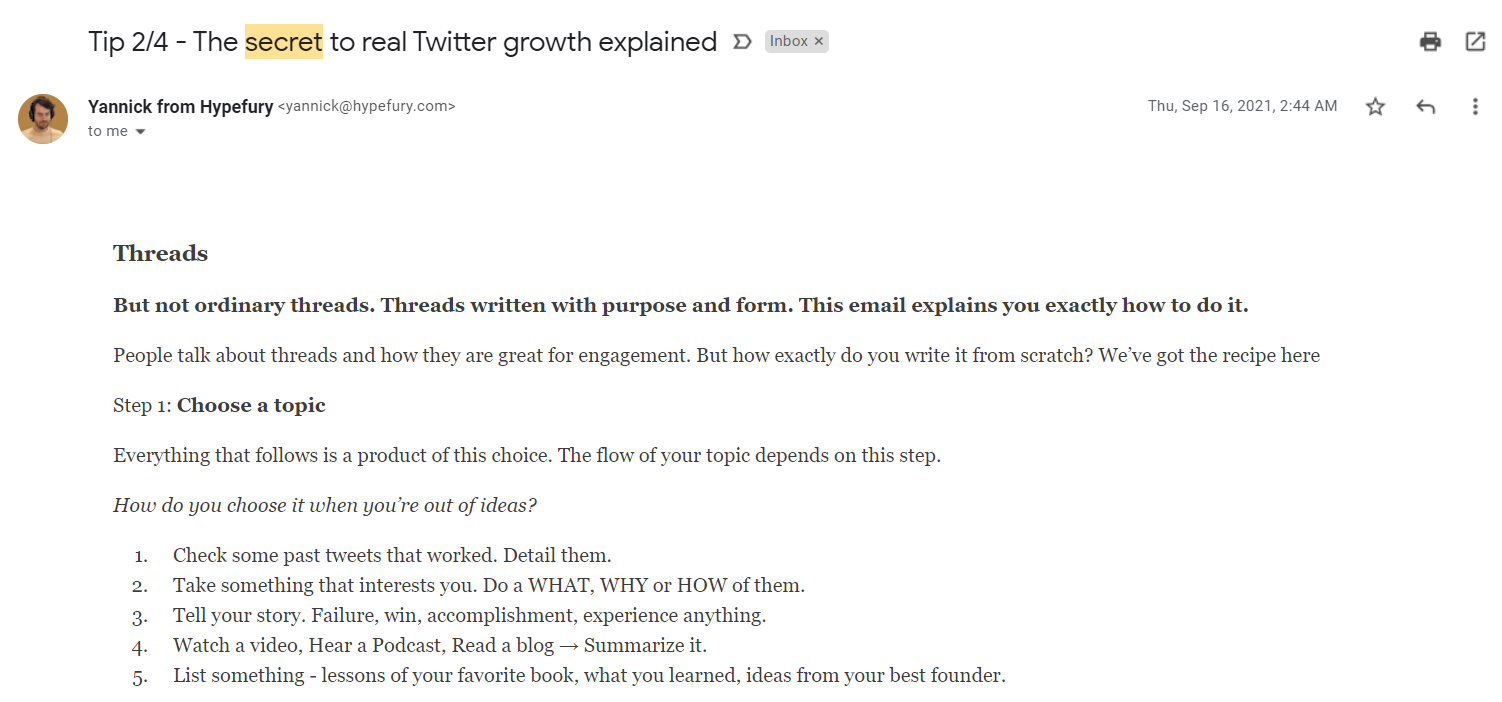
Task: Click the sender name Yannick from Hypefury
Action: point(180,106)
